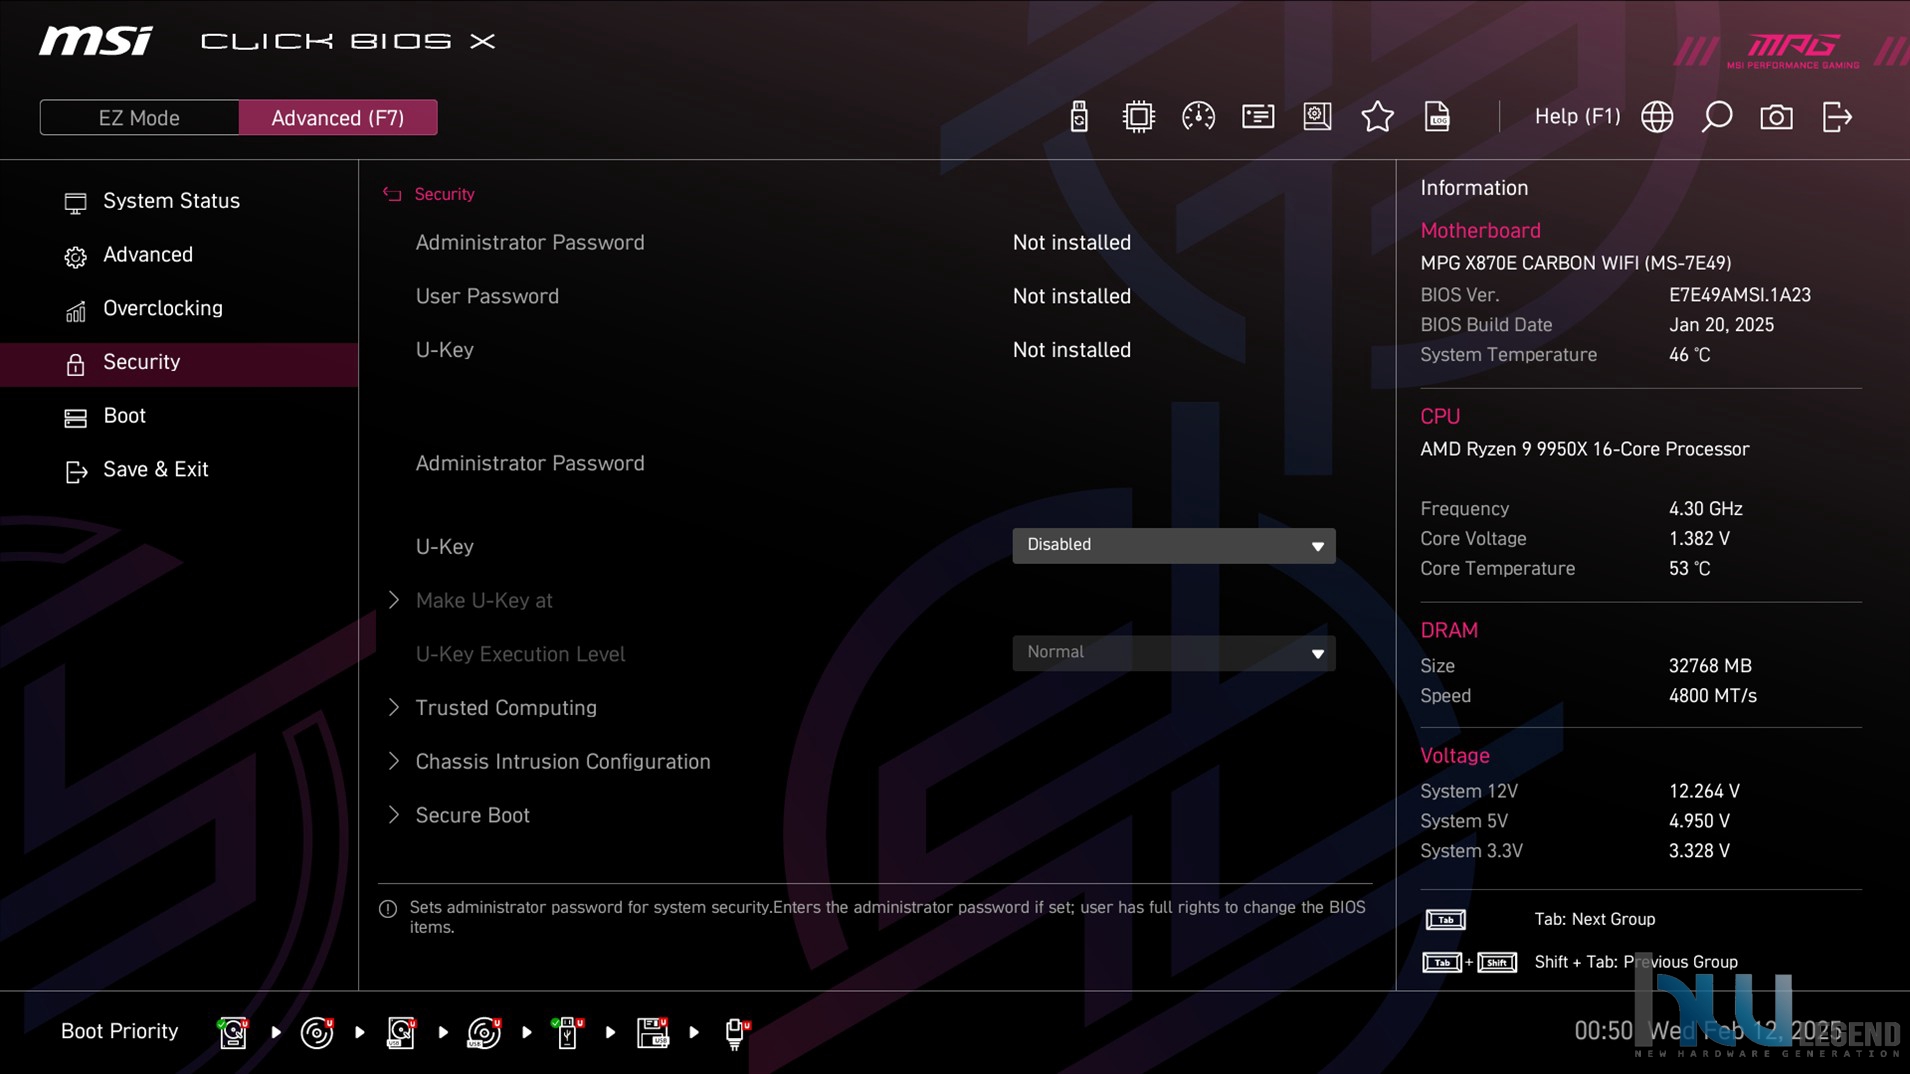Click Administrator Password 'Not installed' status
This screenshot has height=1074, width=1910.
(x=1071, y=243)
